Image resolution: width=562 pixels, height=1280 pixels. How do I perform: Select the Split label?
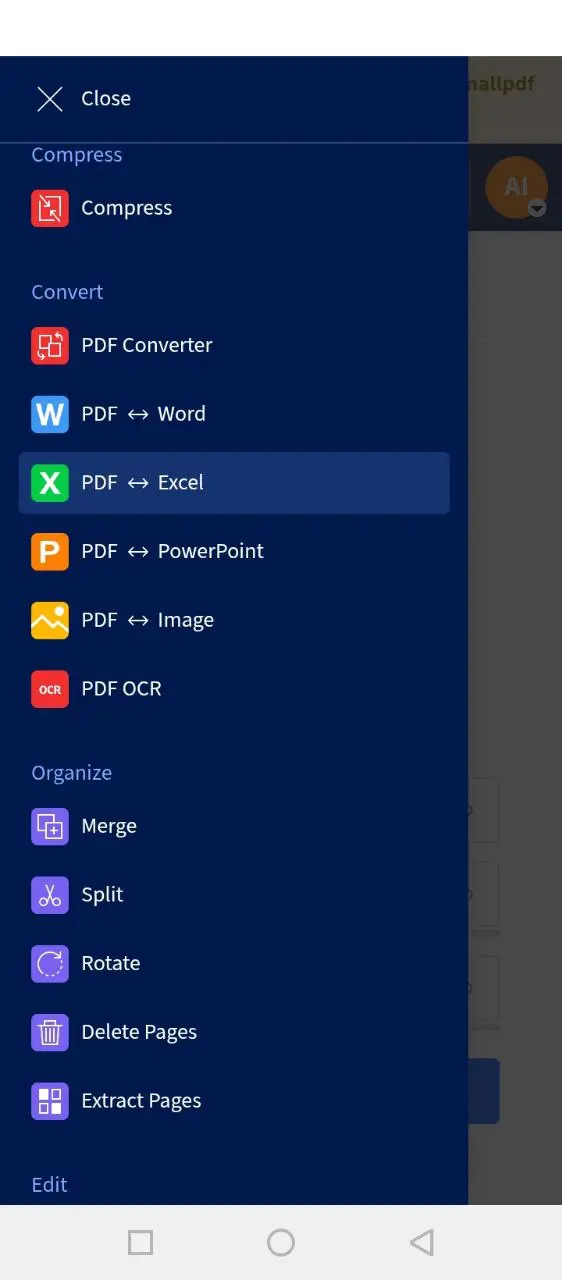coord(103,895)
